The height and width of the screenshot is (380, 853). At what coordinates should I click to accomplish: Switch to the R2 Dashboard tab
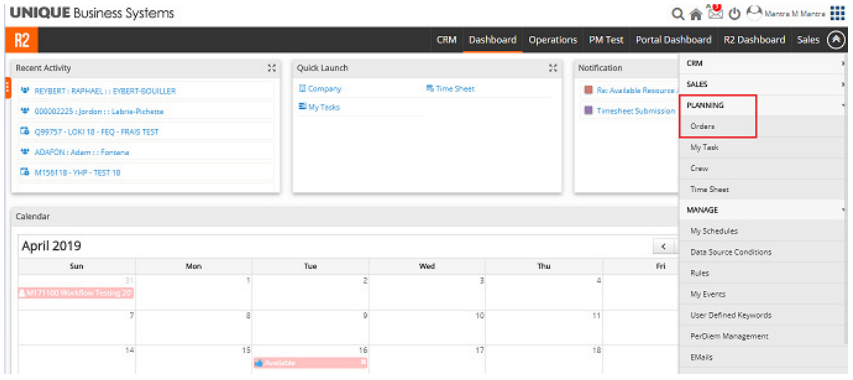click(754, 40)
